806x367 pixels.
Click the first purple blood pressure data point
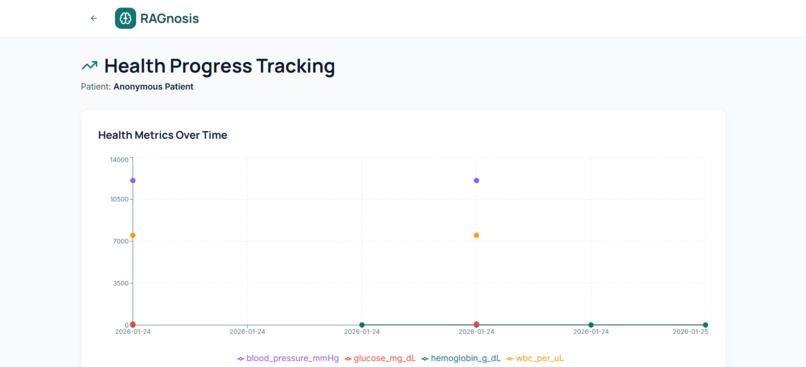coord(133,180)
